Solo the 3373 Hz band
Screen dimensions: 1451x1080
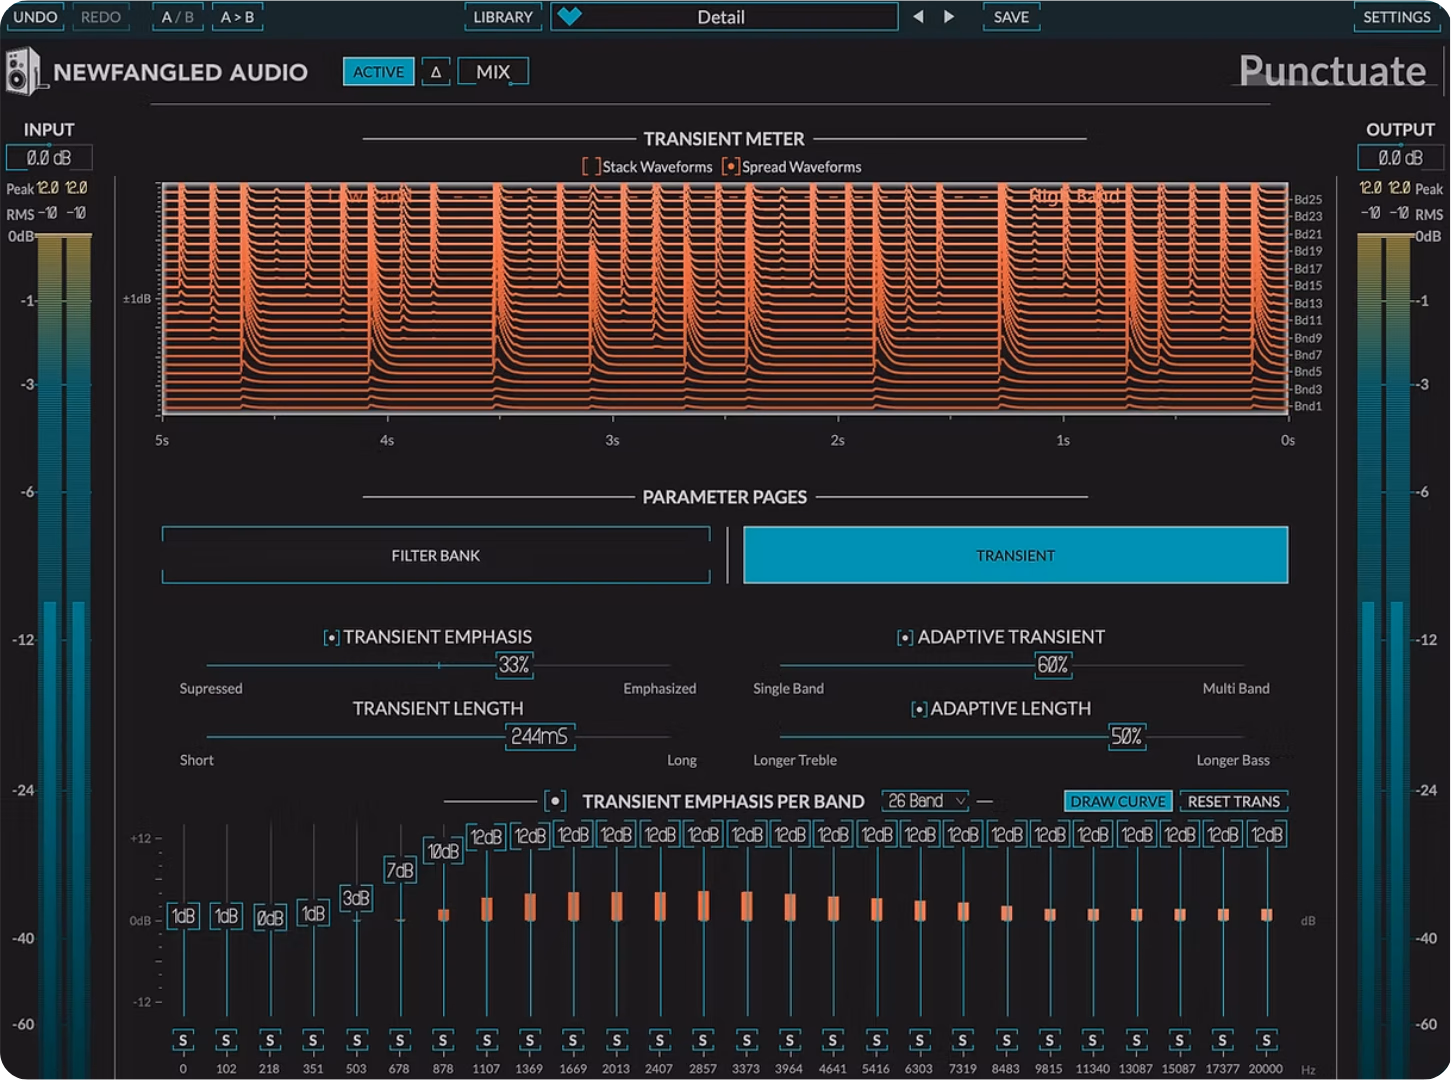click(x=746, y=1041)
